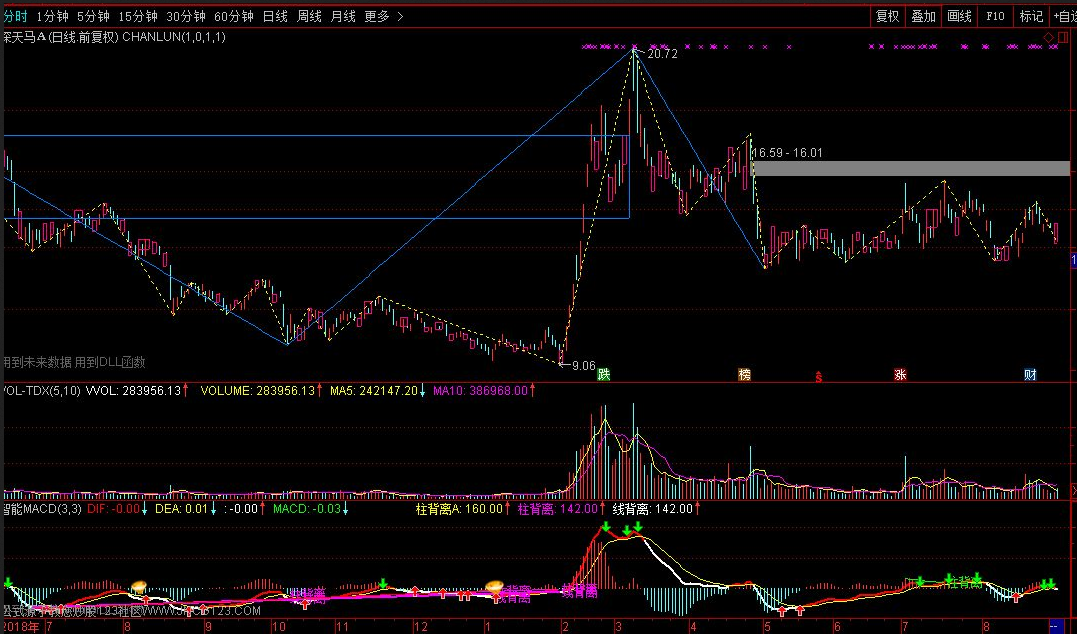Click the 16.59 - 16.01 gap label
This screenshot has height=634, width=1077.
788,152
